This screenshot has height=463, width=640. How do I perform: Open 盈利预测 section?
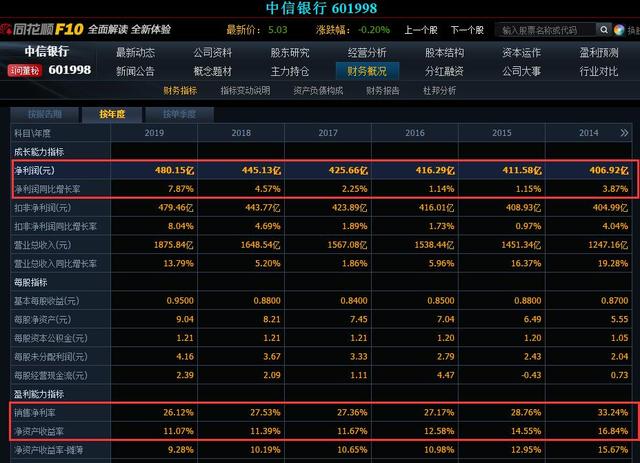599,53
